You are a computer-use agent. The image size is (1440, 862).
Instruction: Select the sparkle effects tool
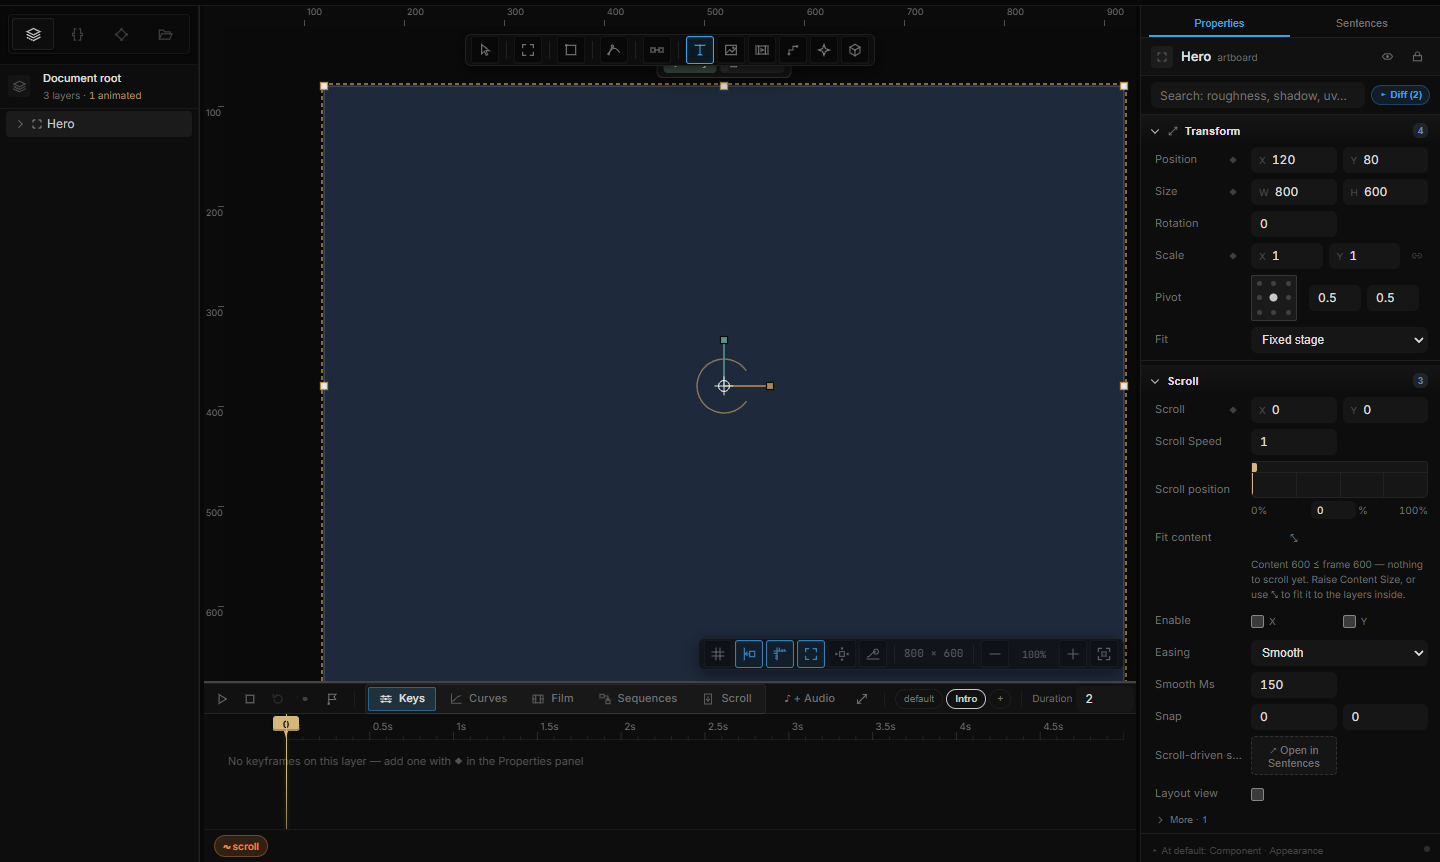[824, 50]
